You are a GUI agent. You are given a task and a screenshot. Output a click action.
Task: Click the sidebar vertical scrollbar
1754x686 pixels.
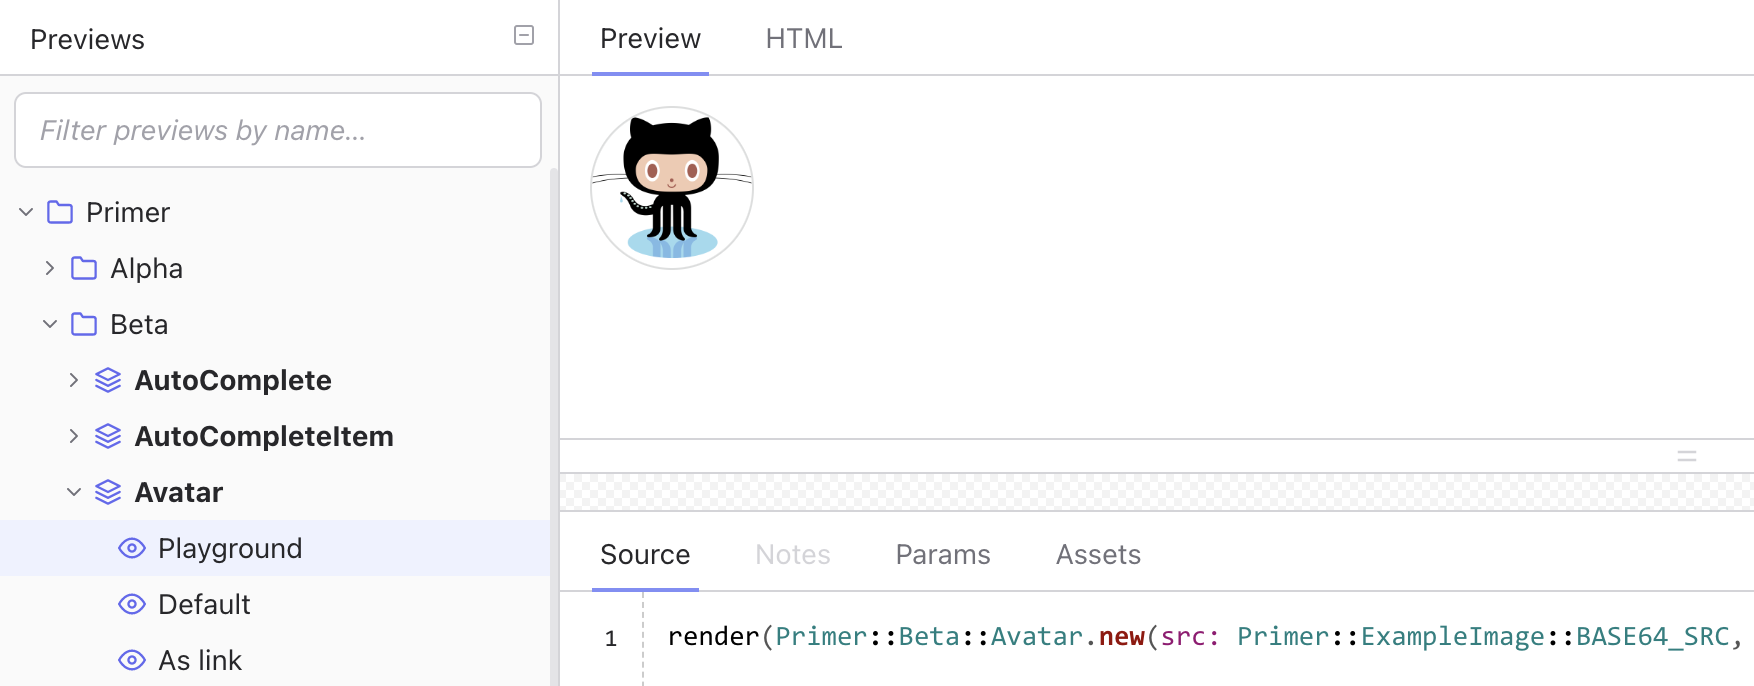click(x=554, y=427)
